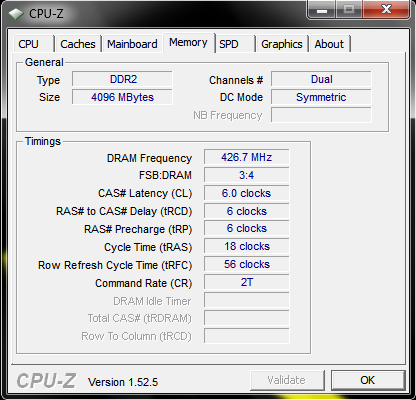This screenshot has height=400, width=416.
Task: Minimize the CPU-Z window
Action: coord(321,9)
